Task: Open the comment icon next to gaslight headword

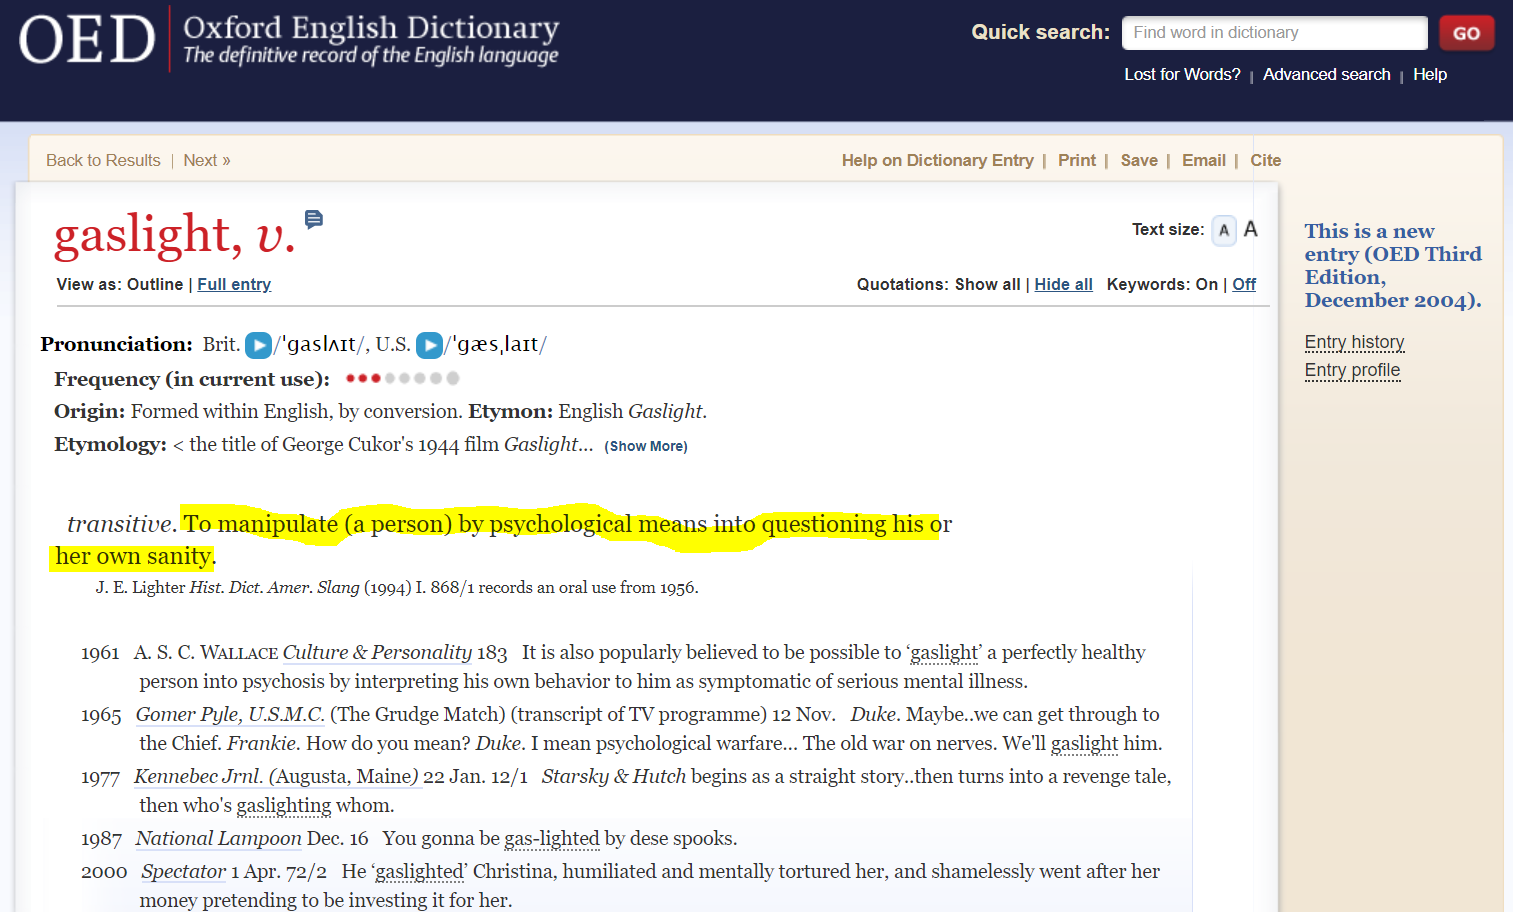Action: 314,219
